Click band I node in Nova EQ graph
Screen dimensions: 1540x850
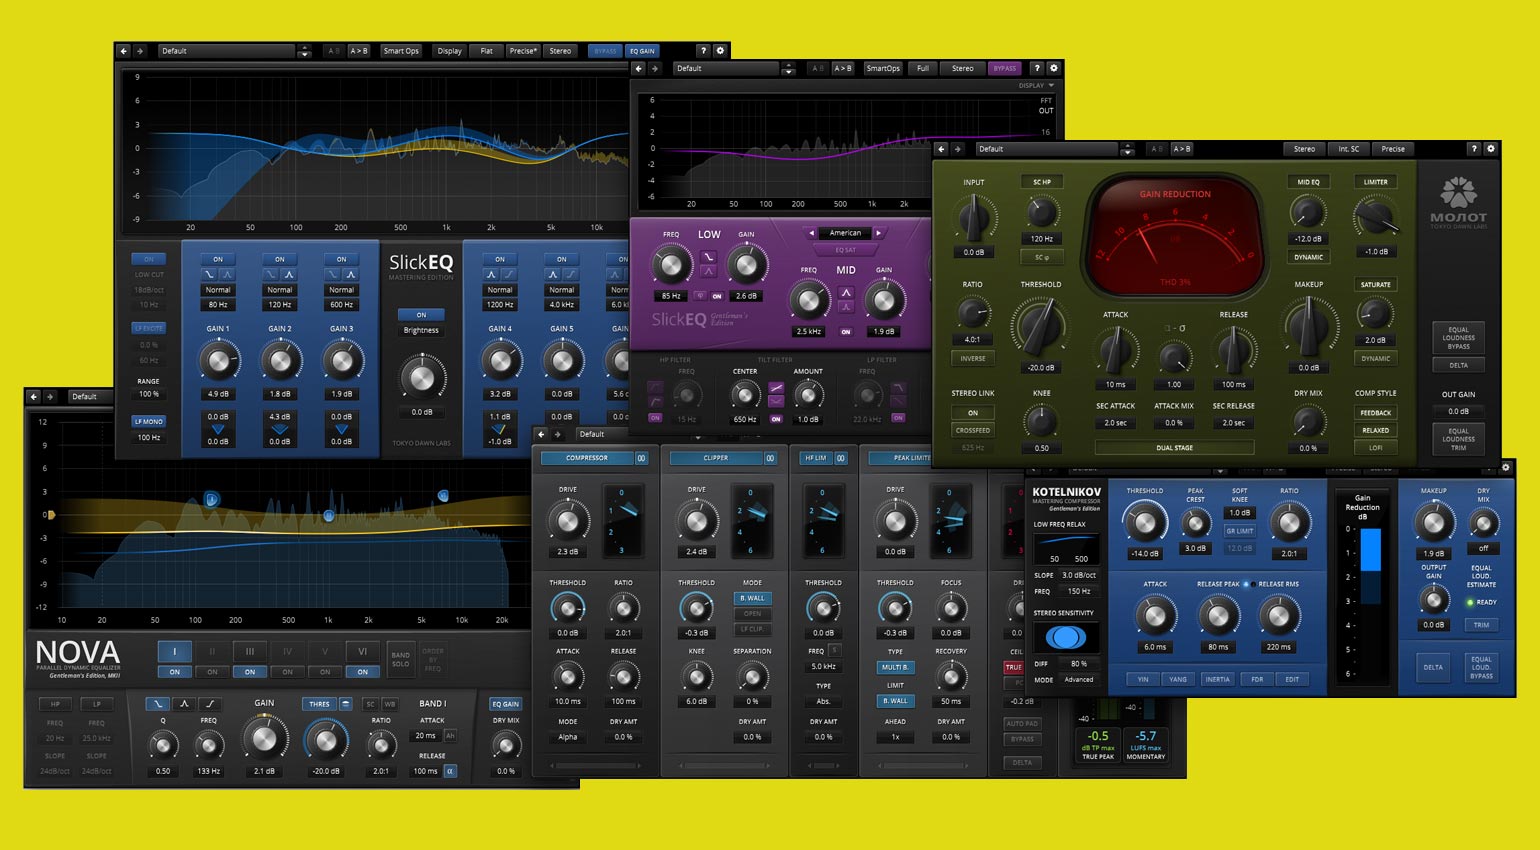211,499
